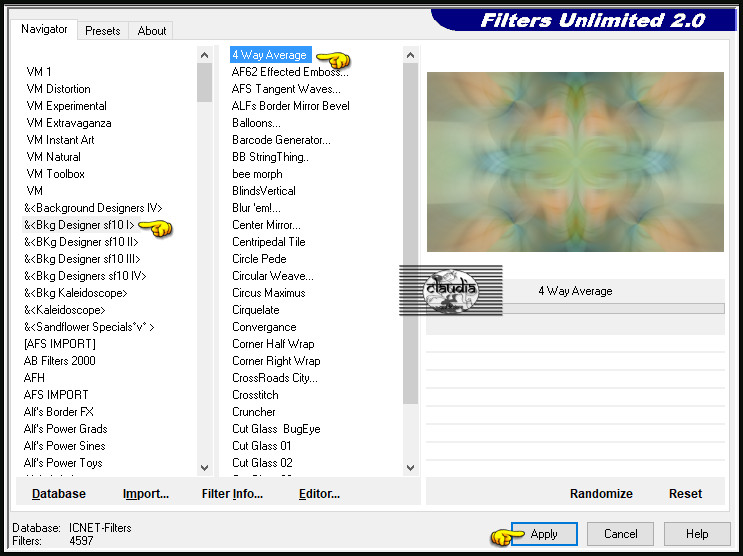Select Corner Half Wrap filter
Image resolution: width=743 pixels, height=556 pixels.
tap(273, 344)
